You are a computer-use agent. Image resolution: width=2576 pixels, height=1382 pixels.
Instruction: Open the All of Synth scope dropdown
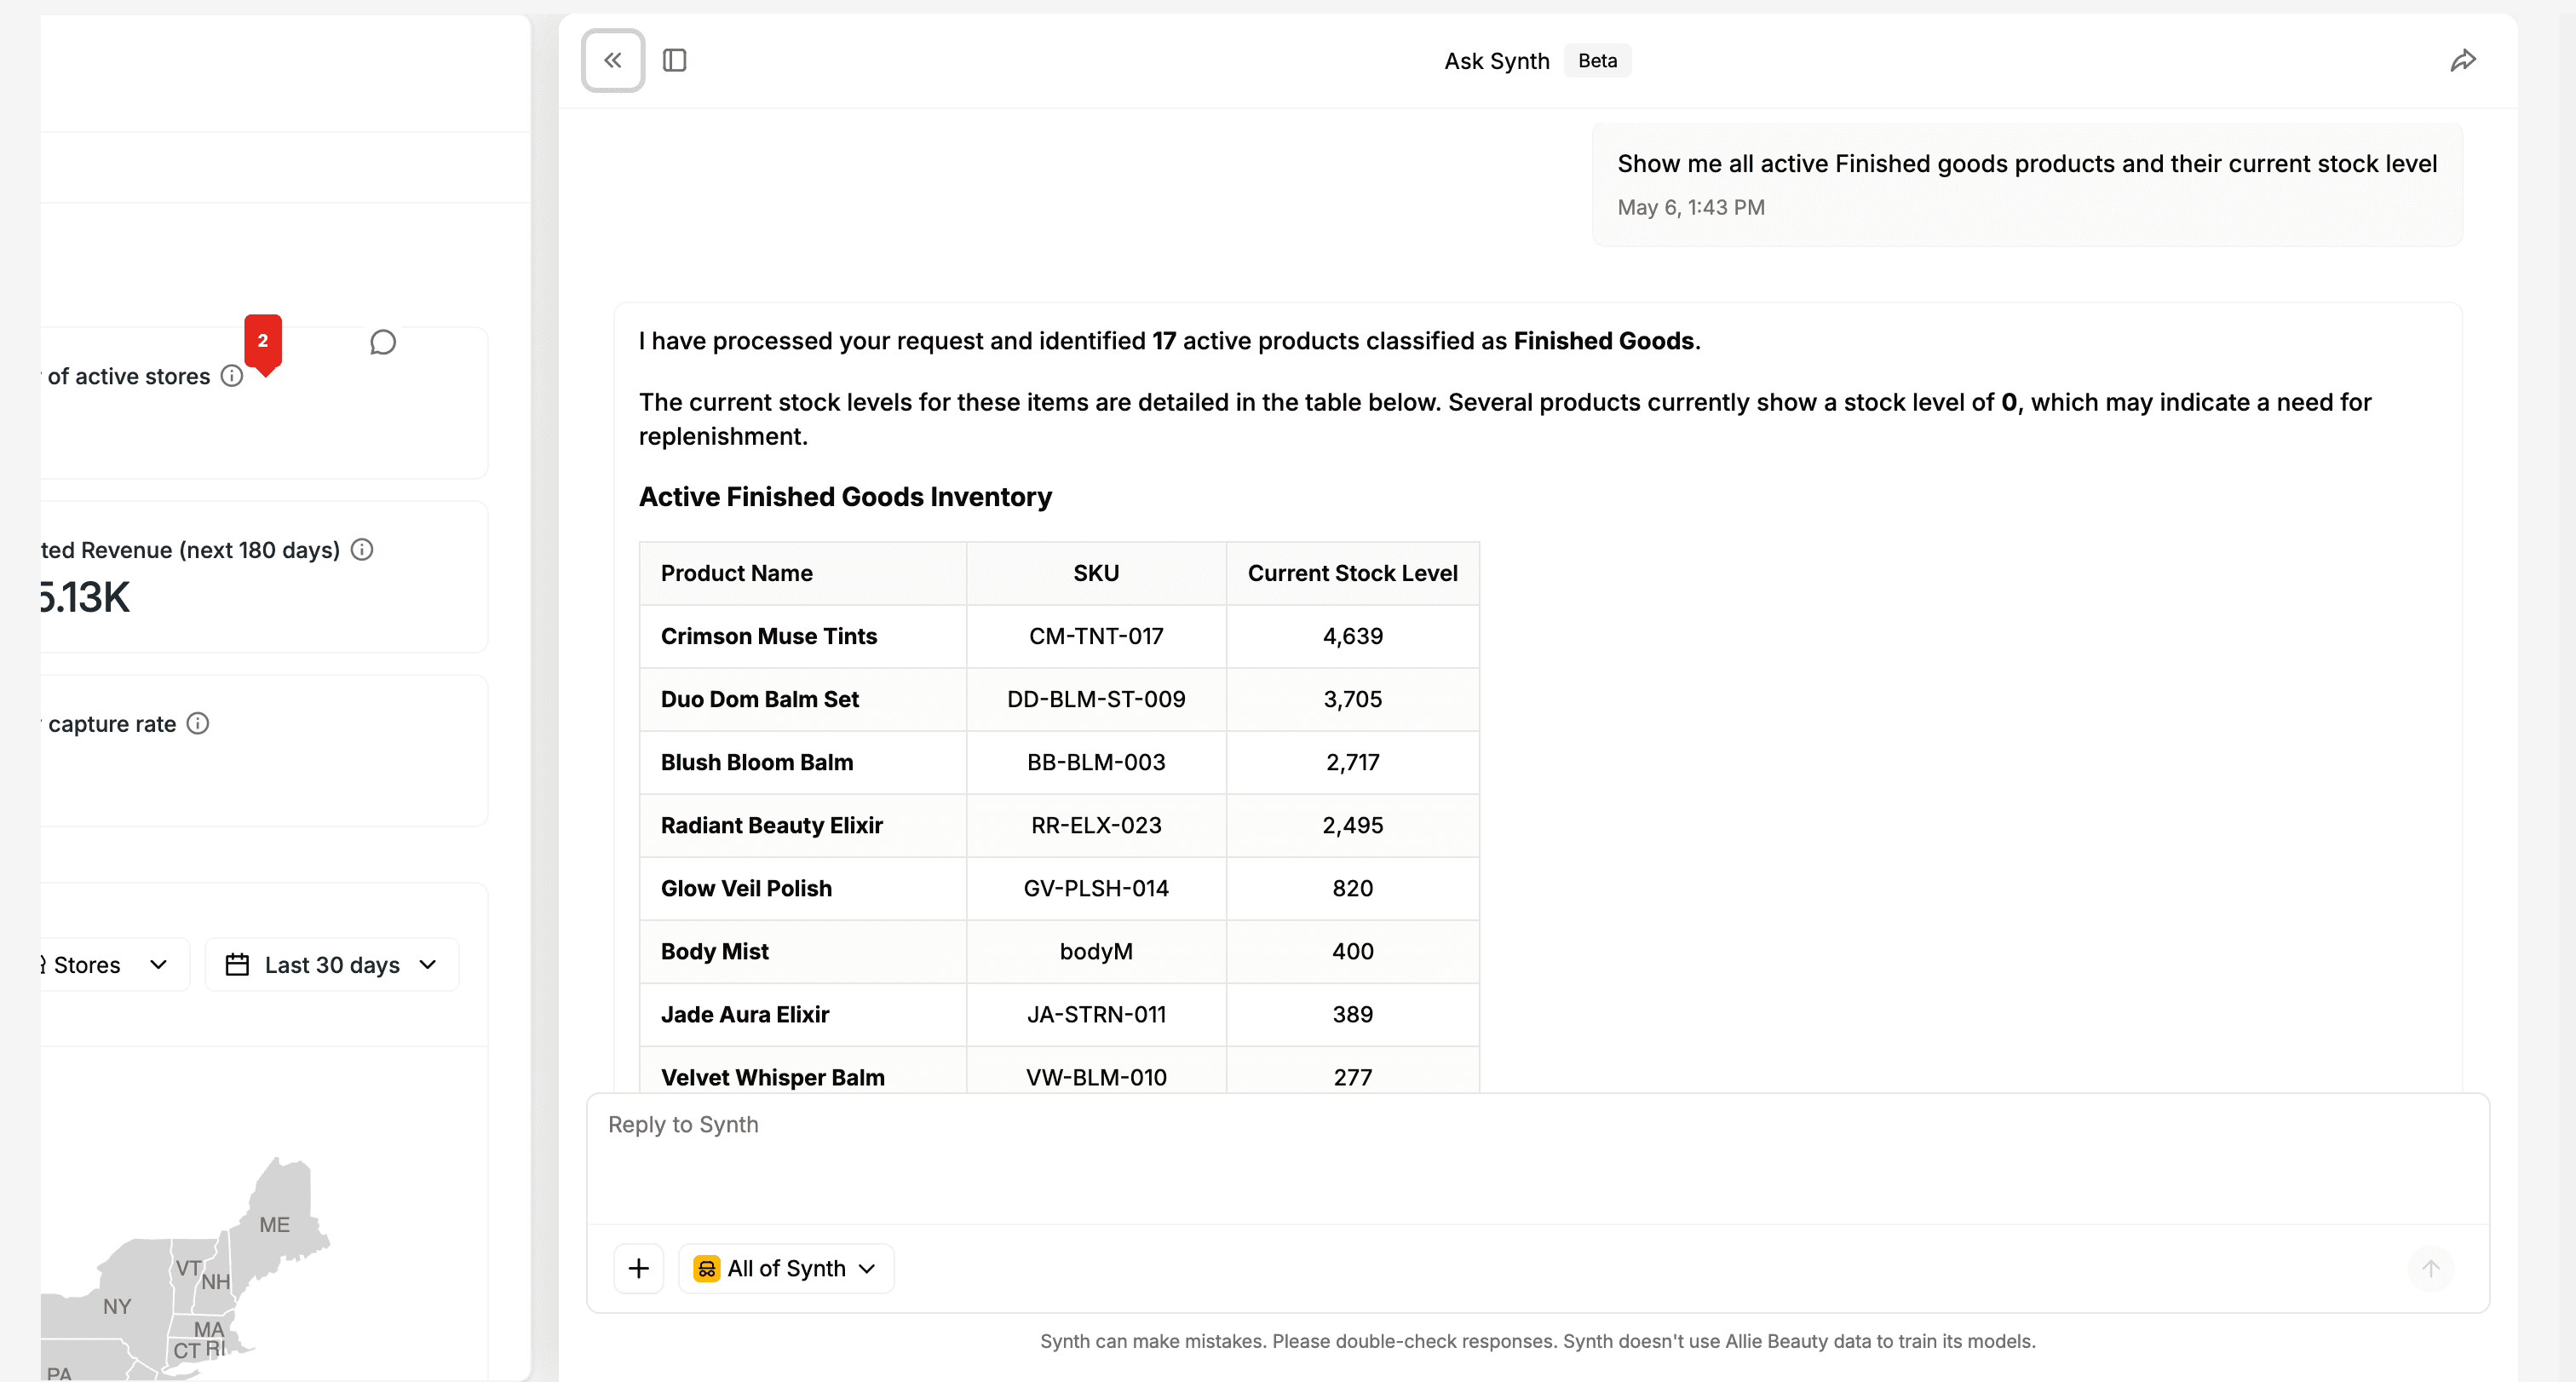point(786,1269)
